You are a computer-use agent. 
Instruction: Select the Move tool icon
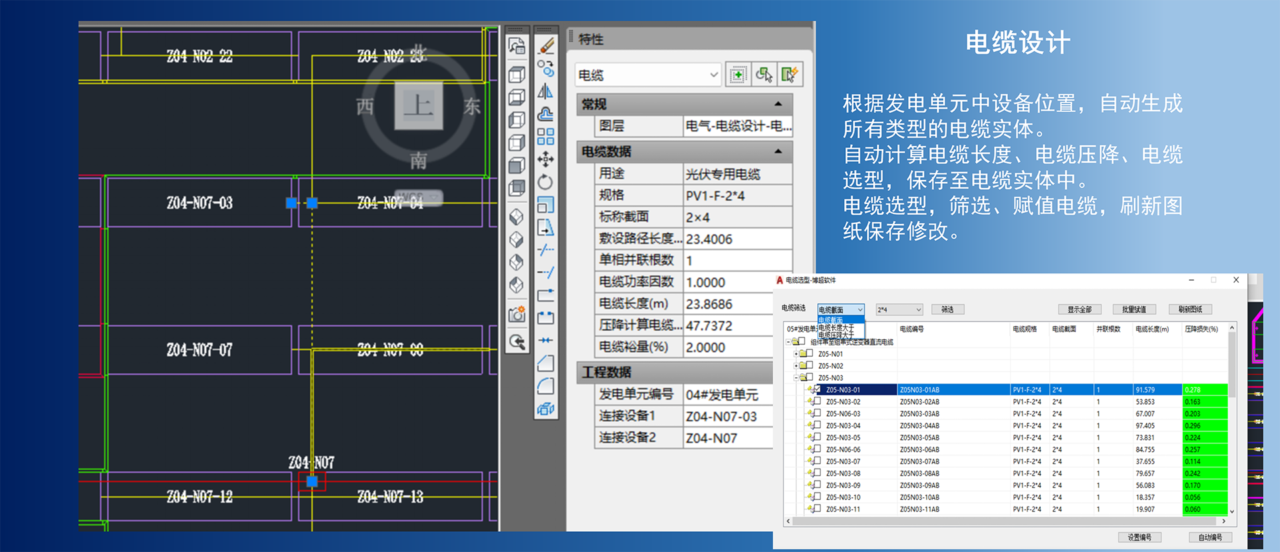click(546, 159)
